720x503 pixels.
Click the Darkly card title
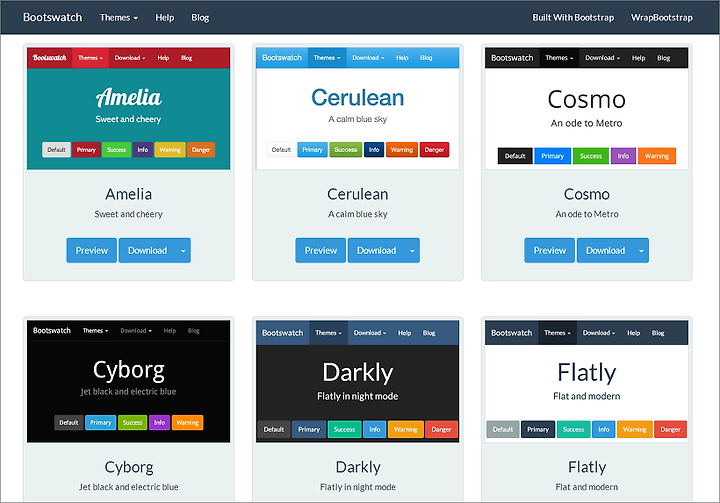358,467
